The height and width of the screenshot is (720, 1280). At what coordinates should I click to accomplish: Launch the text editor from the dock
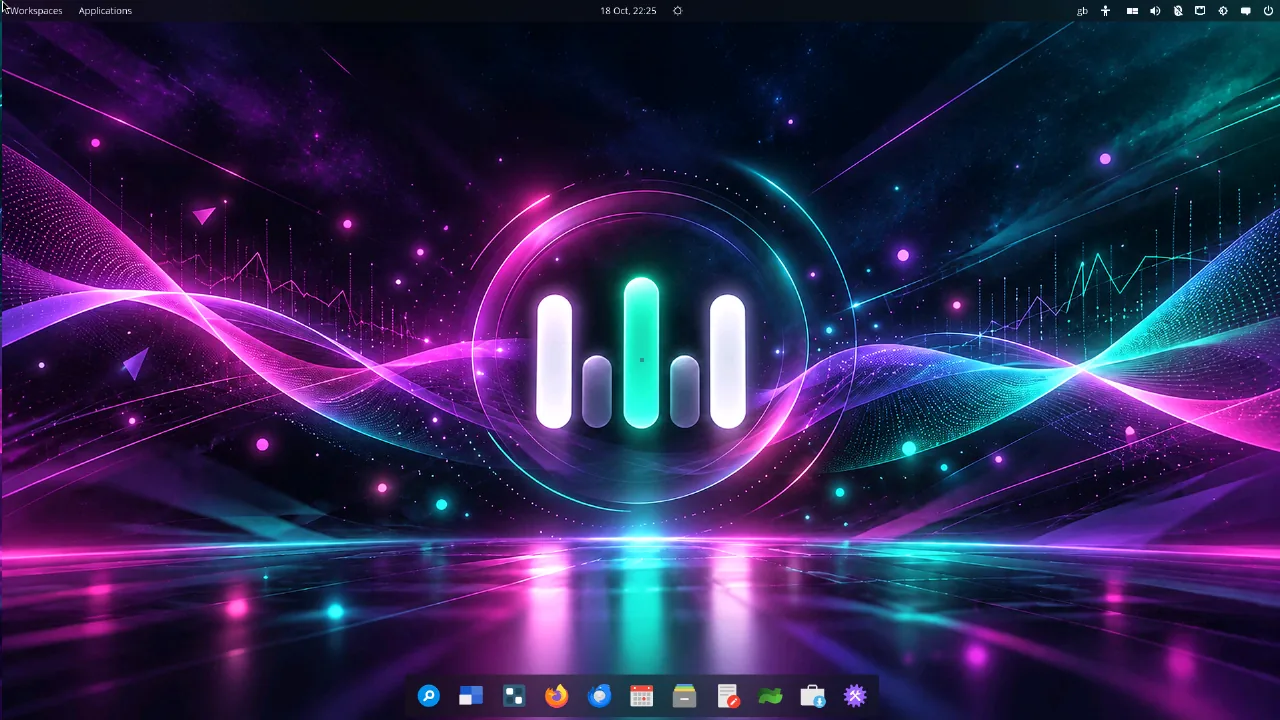coord(727,696)
